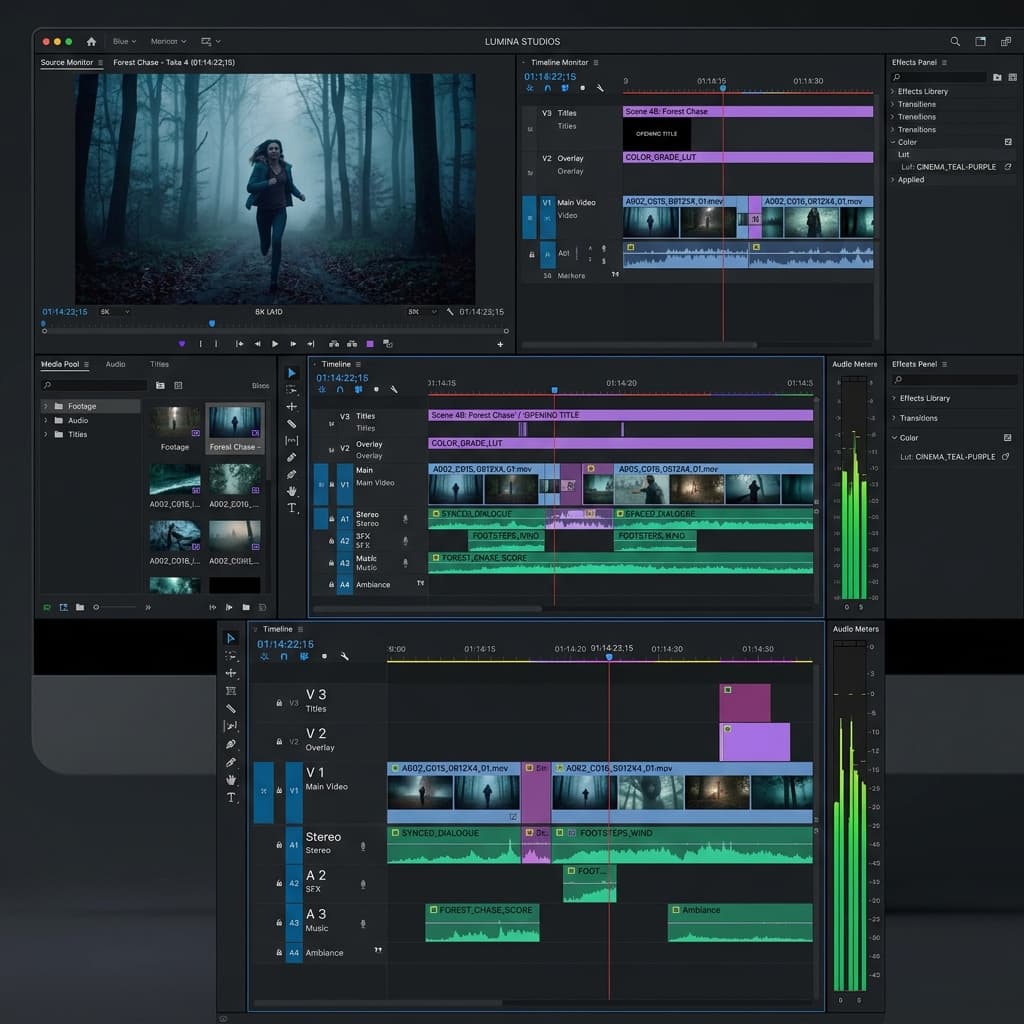Expand the Footage folder in the Media Pool
This screenshot has width=1024, height=1024.
point(46,406)
